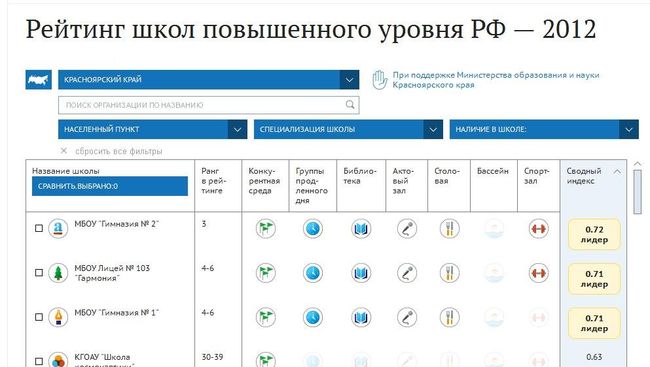Image resolution: width=650 pixels, height=367 pixels.
Task: Click the canteen icon in Лицей № 103 row
Action: point(449,273)
